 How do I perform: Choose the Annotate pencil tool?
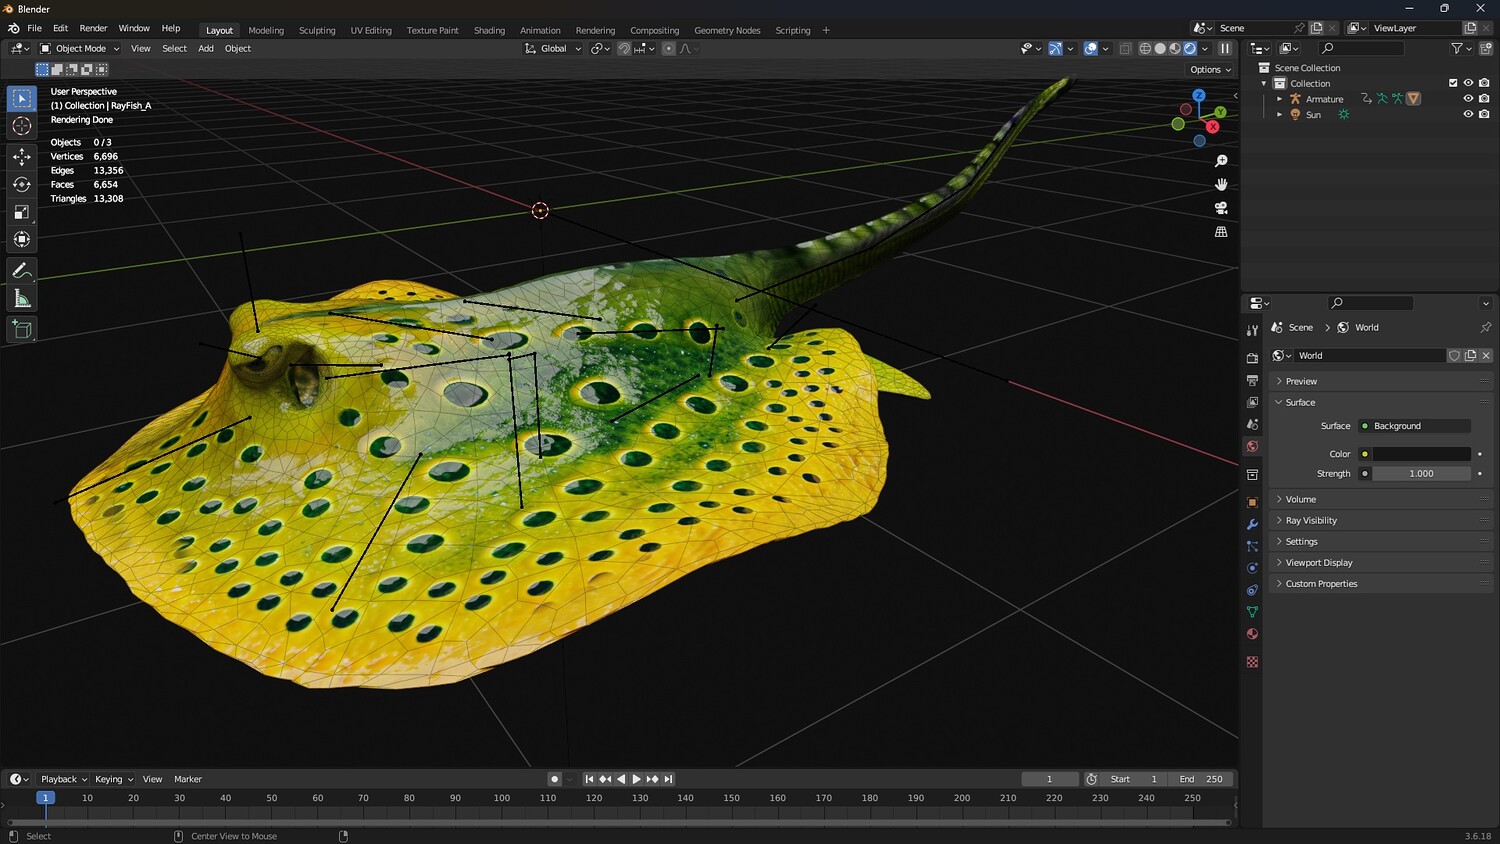[x=22, y=271]
